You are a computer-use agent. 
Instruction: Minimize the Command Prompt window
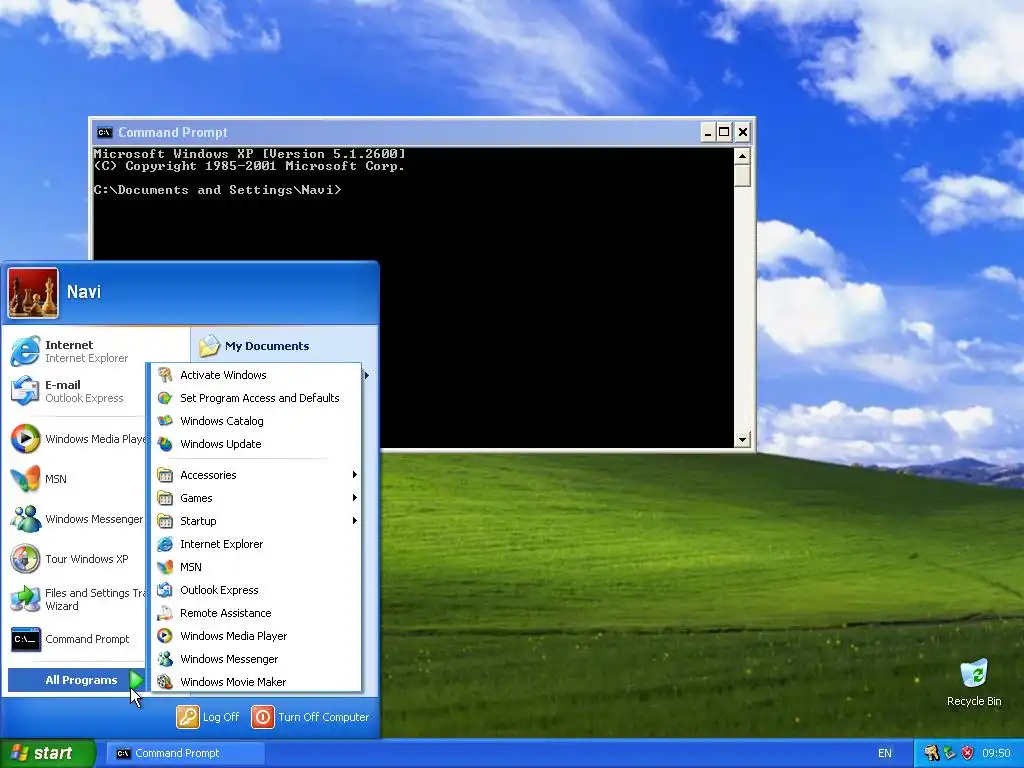pos(708,133)
